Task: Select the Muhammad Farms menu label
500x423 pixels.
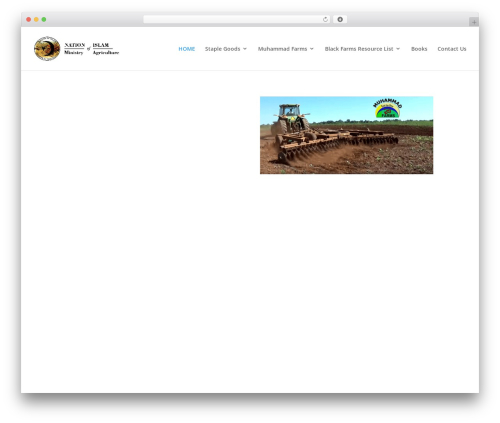Action: tap(282, 49)
